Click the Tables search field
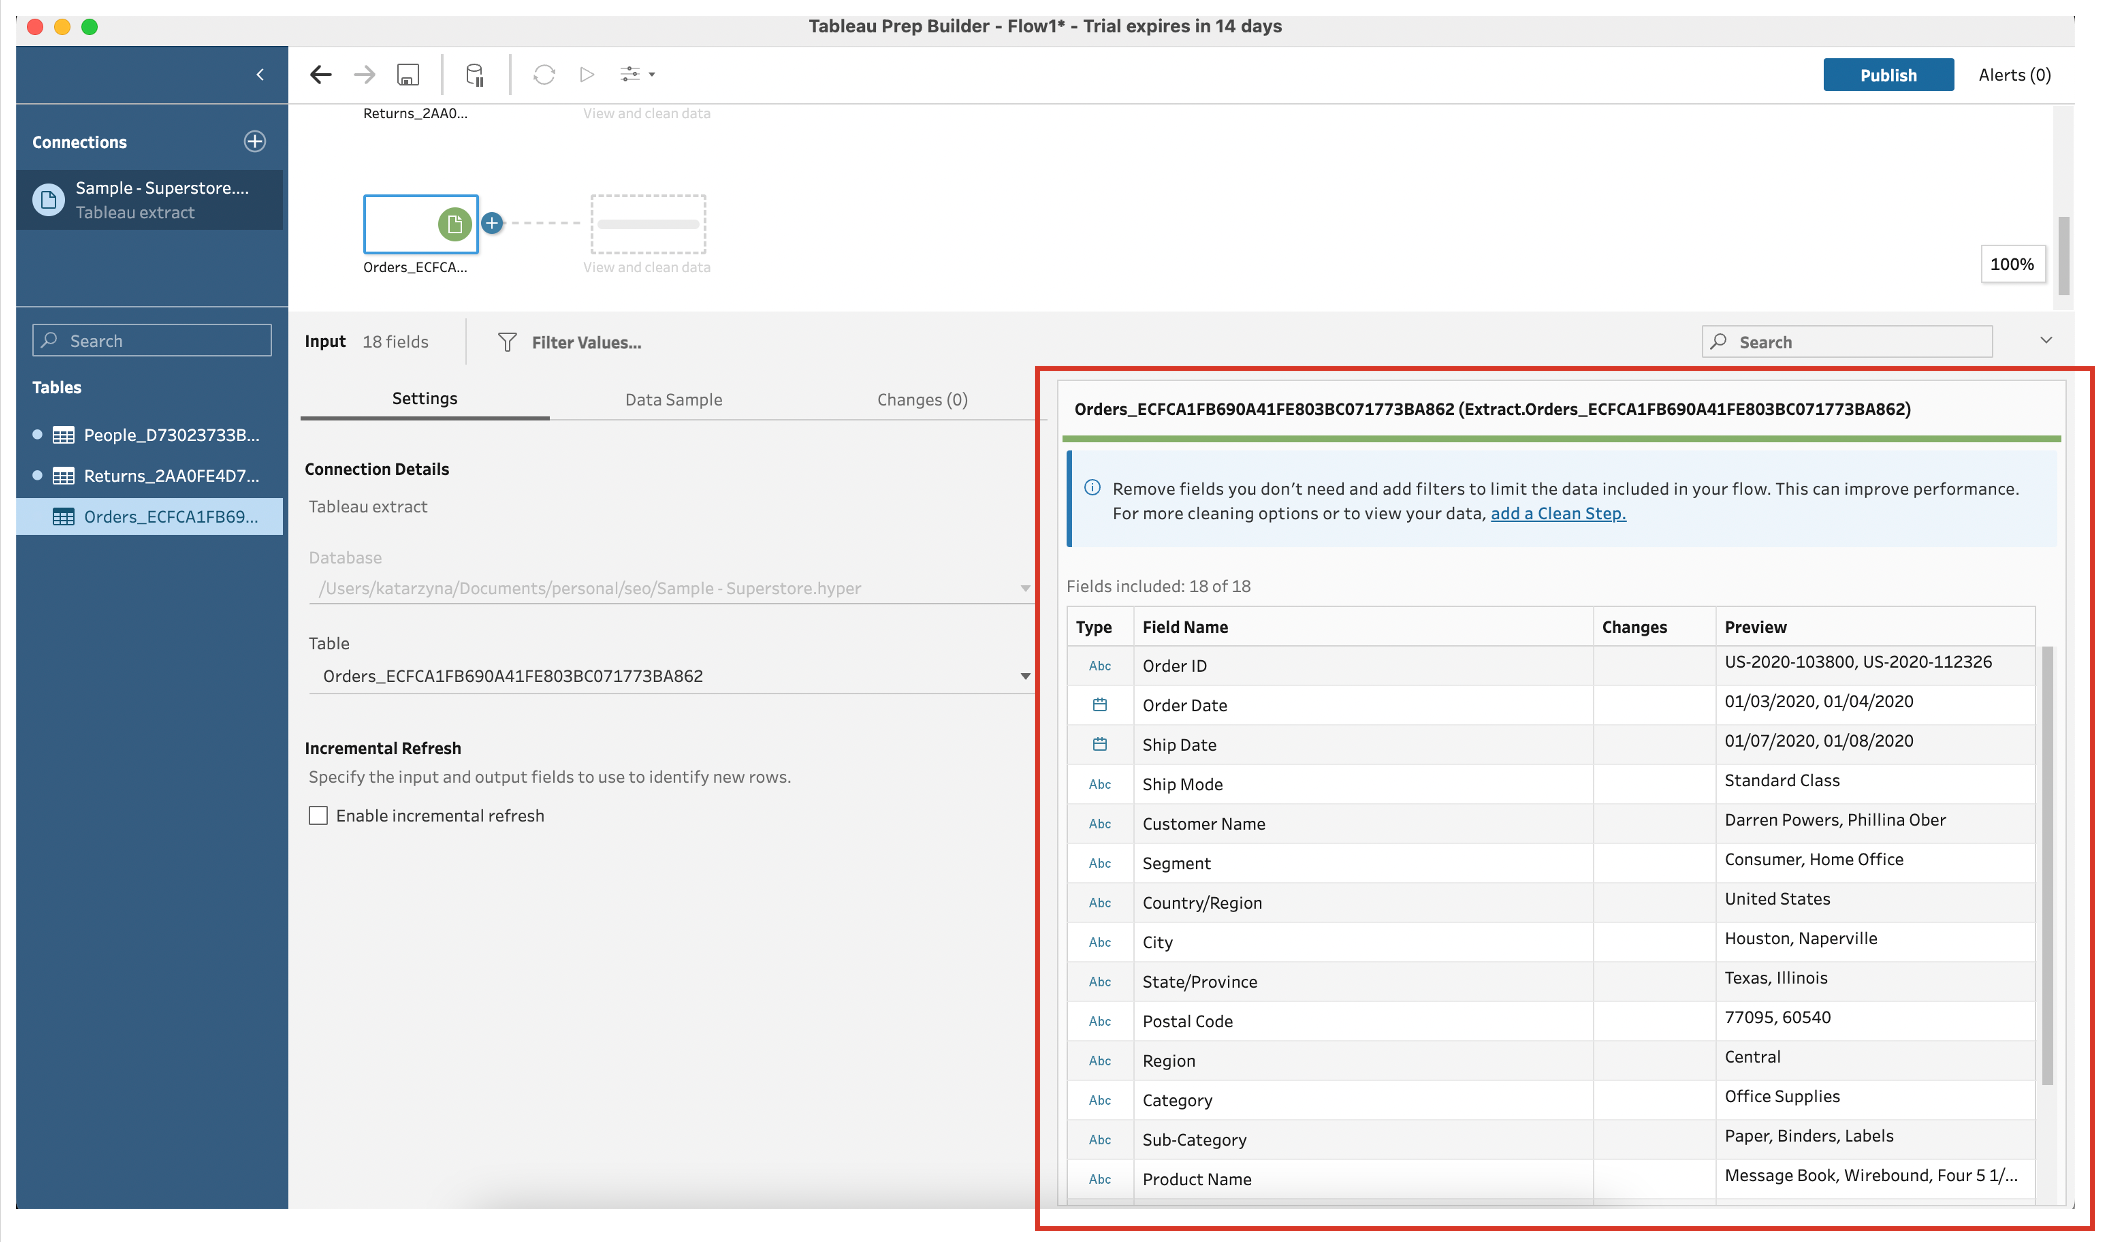 tap(152, 341)
